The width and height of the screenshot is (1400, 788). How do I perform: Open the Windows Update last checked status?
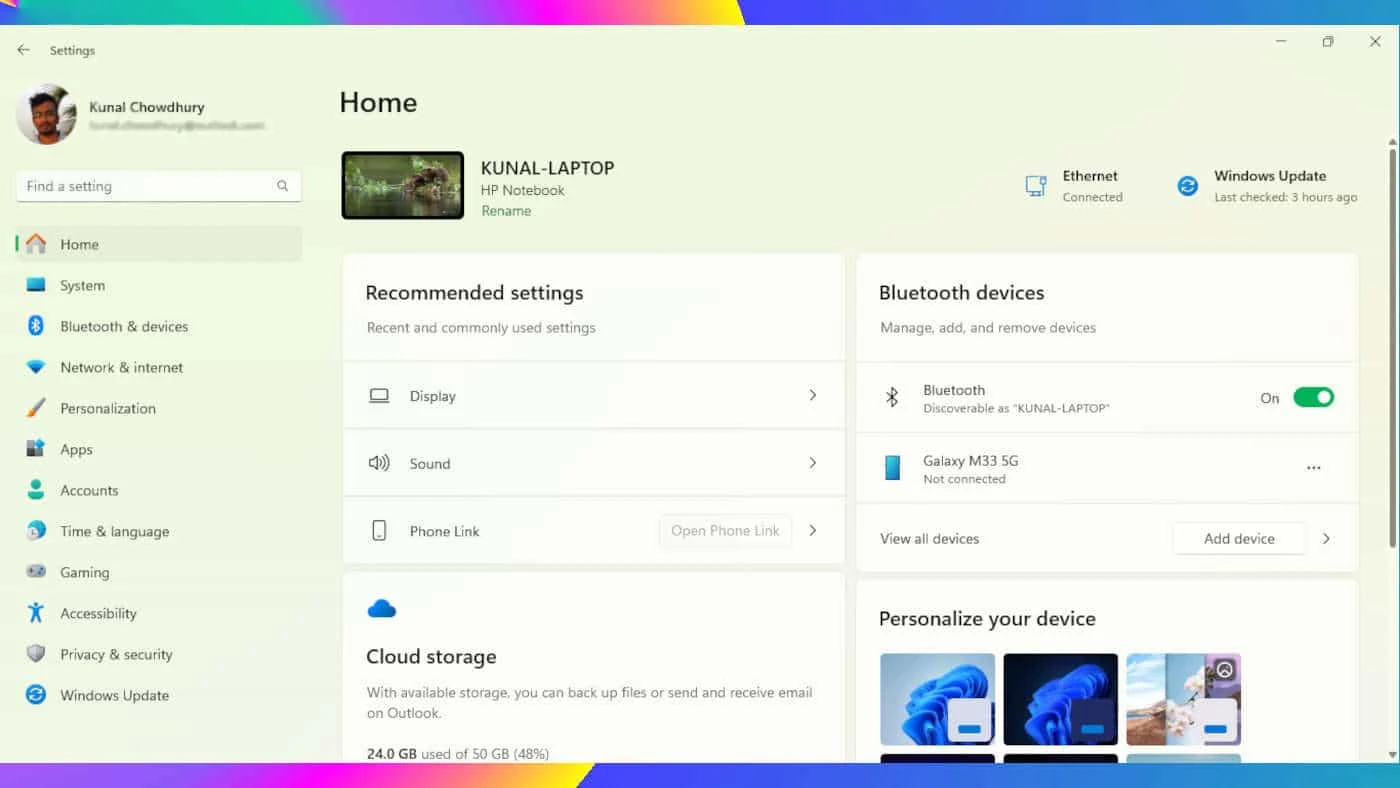(x=1267, y=186)
